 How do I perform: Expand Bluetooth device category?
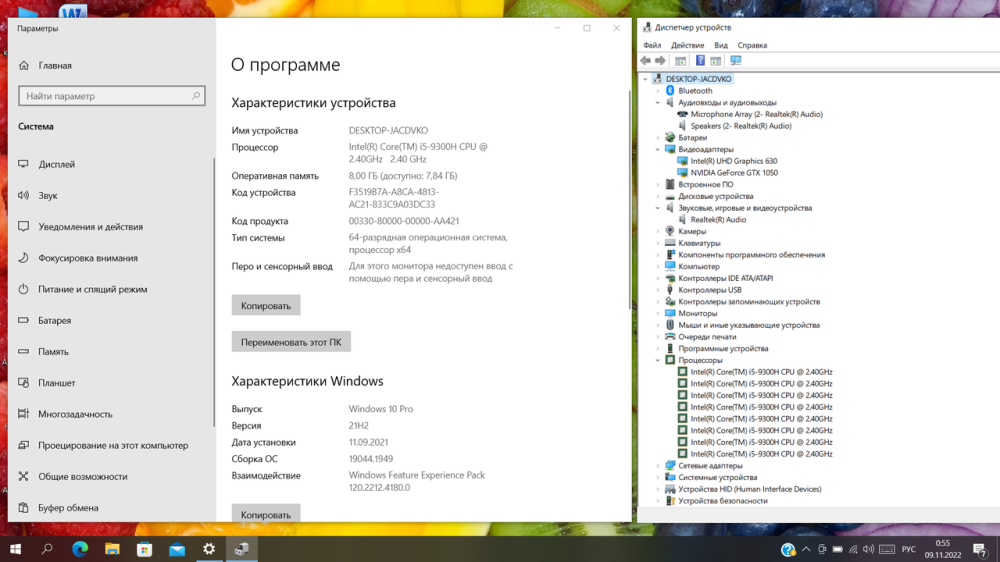[x=658, y=91]
